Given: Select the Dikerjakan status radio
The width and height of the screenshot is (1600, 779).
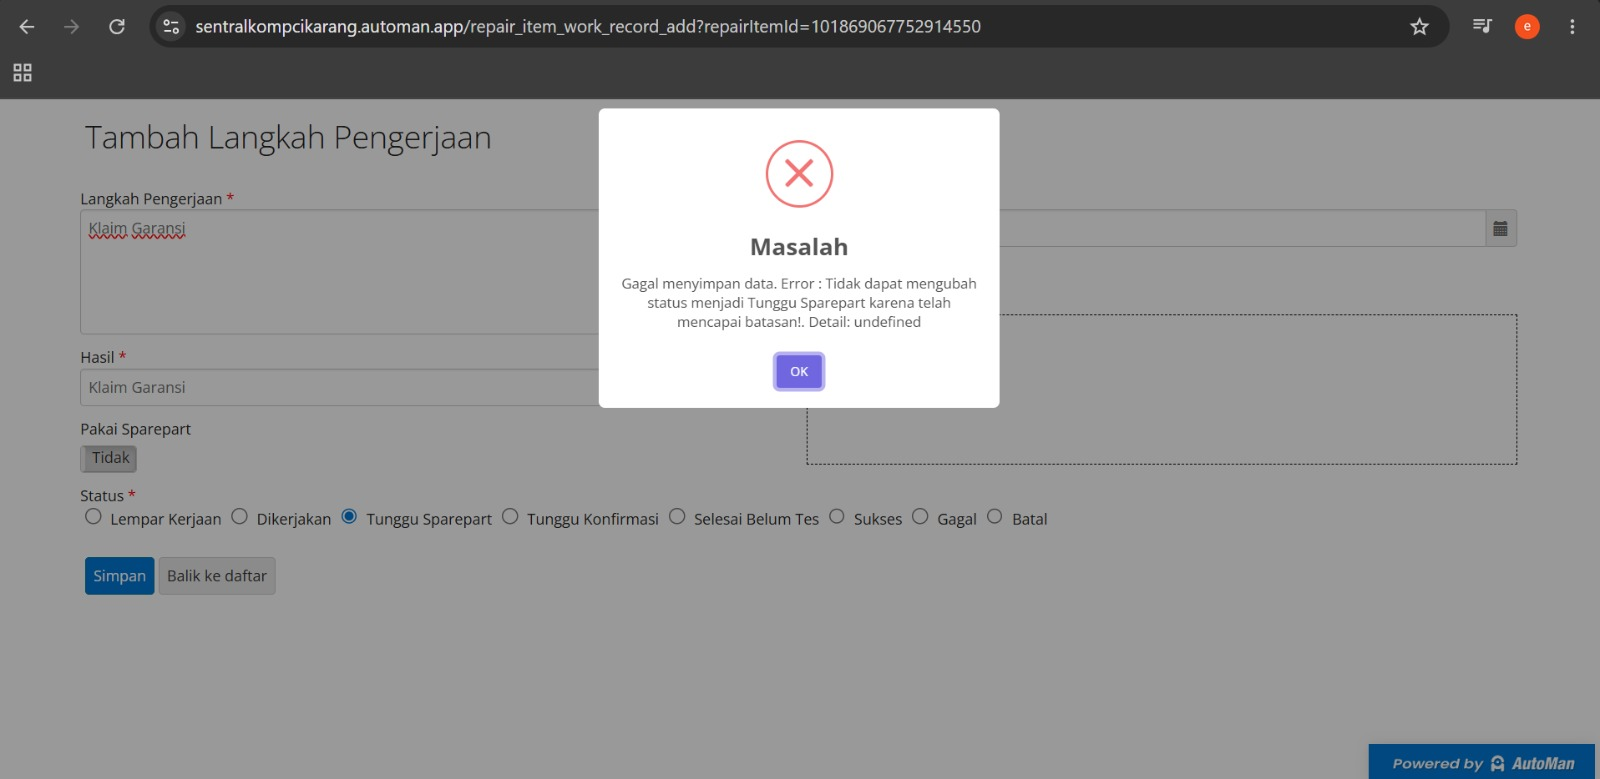Looking at the screenshot, I should (x=239, y=517).
